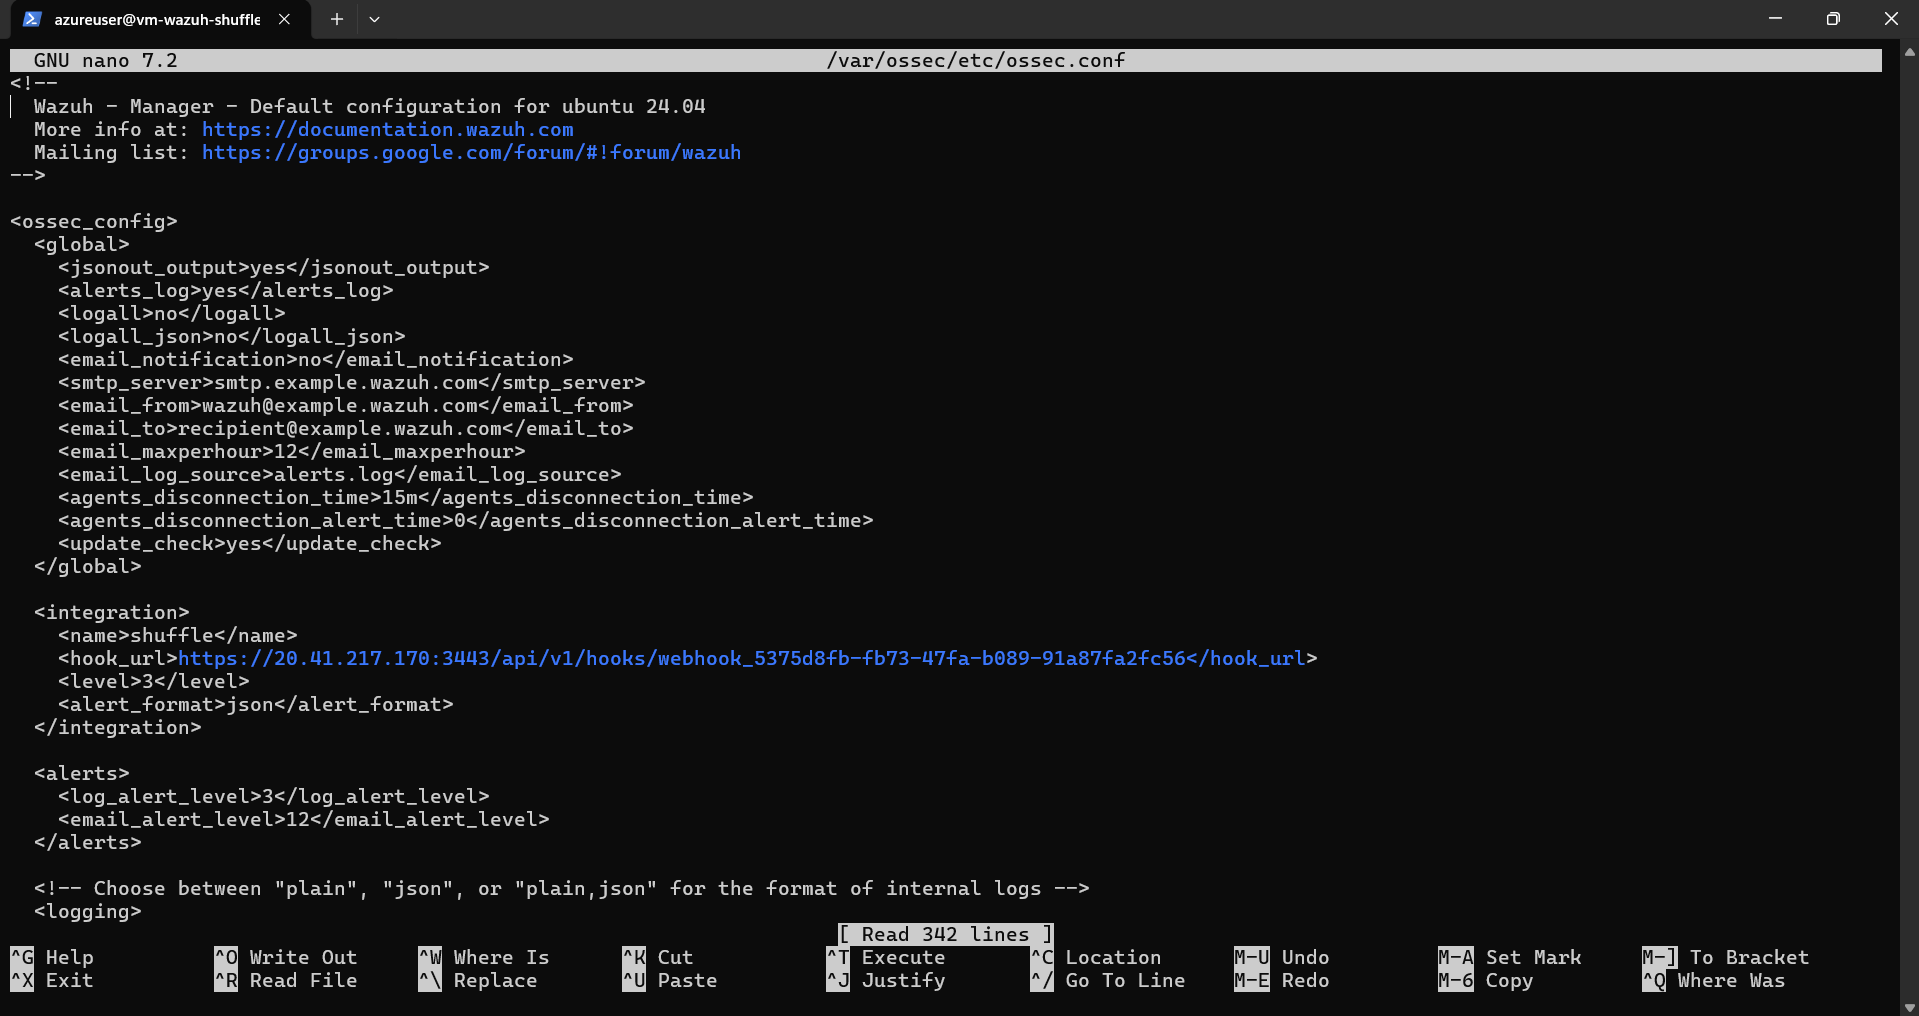The image size is (1919, 1016).
Task: Click the ^W Where Is shortcut
Action: [484, 957]
